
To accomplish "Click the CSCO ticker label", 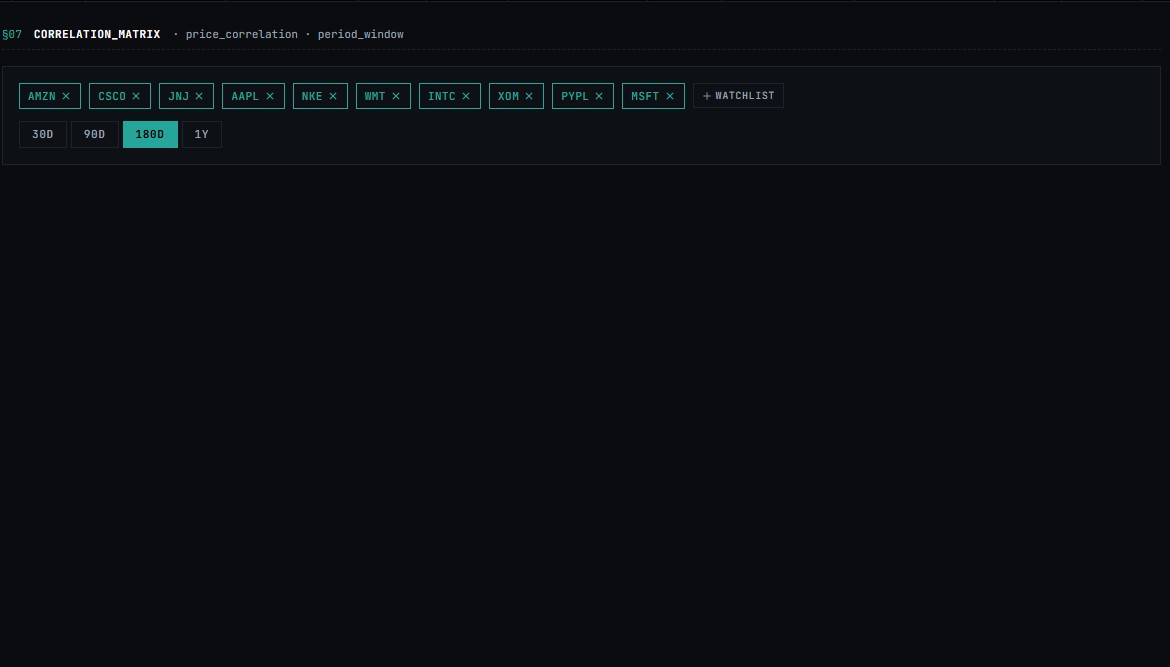I will [x=112, y=96].
